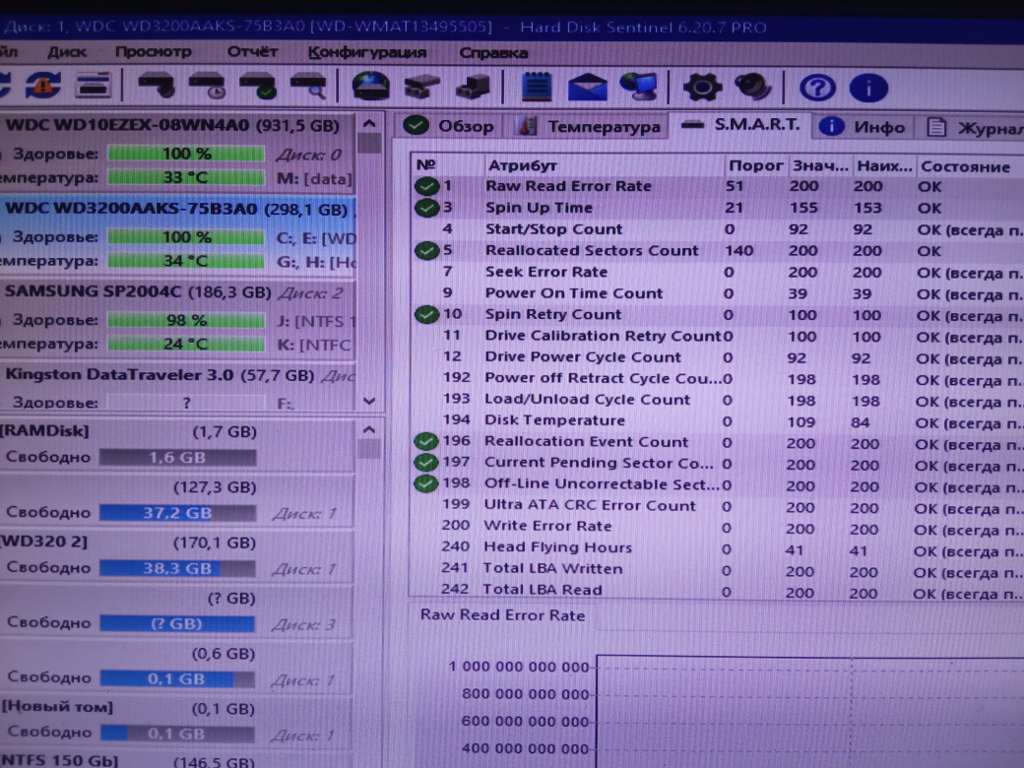The width and height of the screenshot is (1024, 768).
Task: Open the Справка menu
Action: [x=493, y=52]
